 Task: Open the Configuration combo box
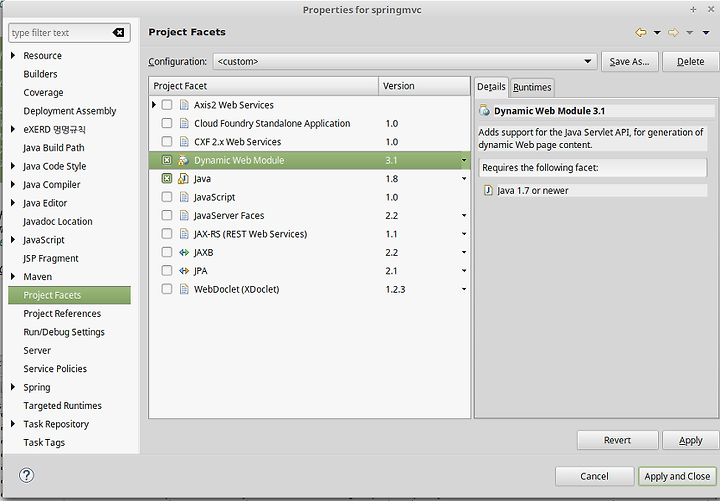405,61
